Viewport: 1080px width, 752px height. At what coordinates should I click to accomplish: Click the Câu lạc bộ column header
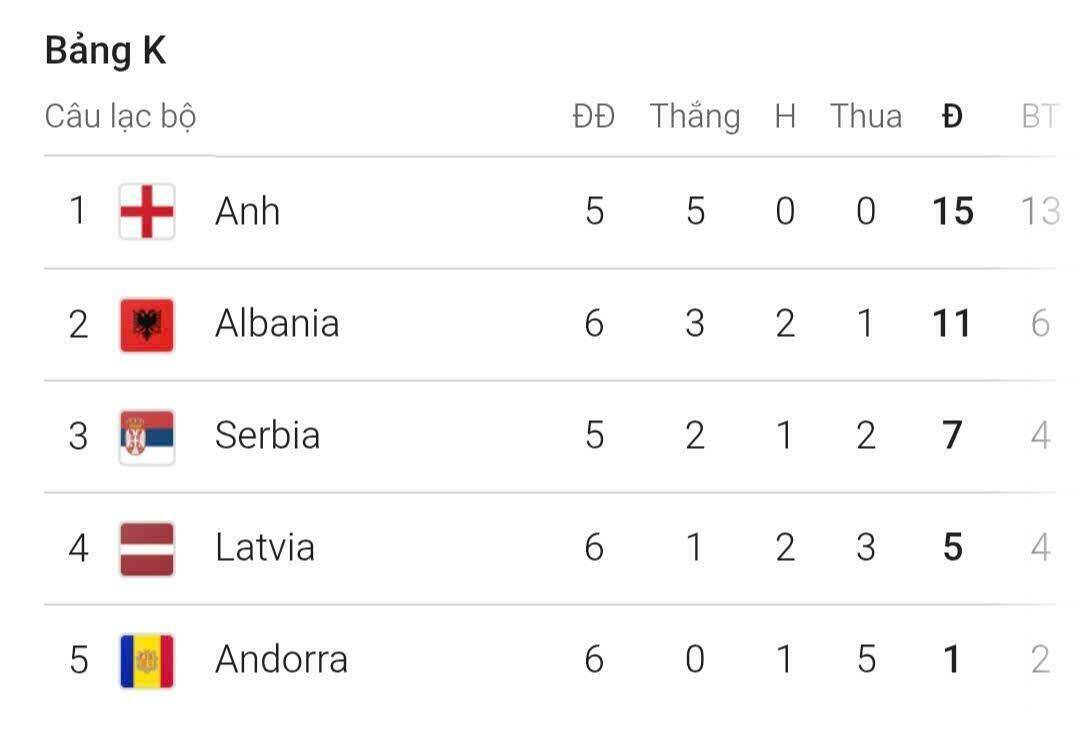120,117
